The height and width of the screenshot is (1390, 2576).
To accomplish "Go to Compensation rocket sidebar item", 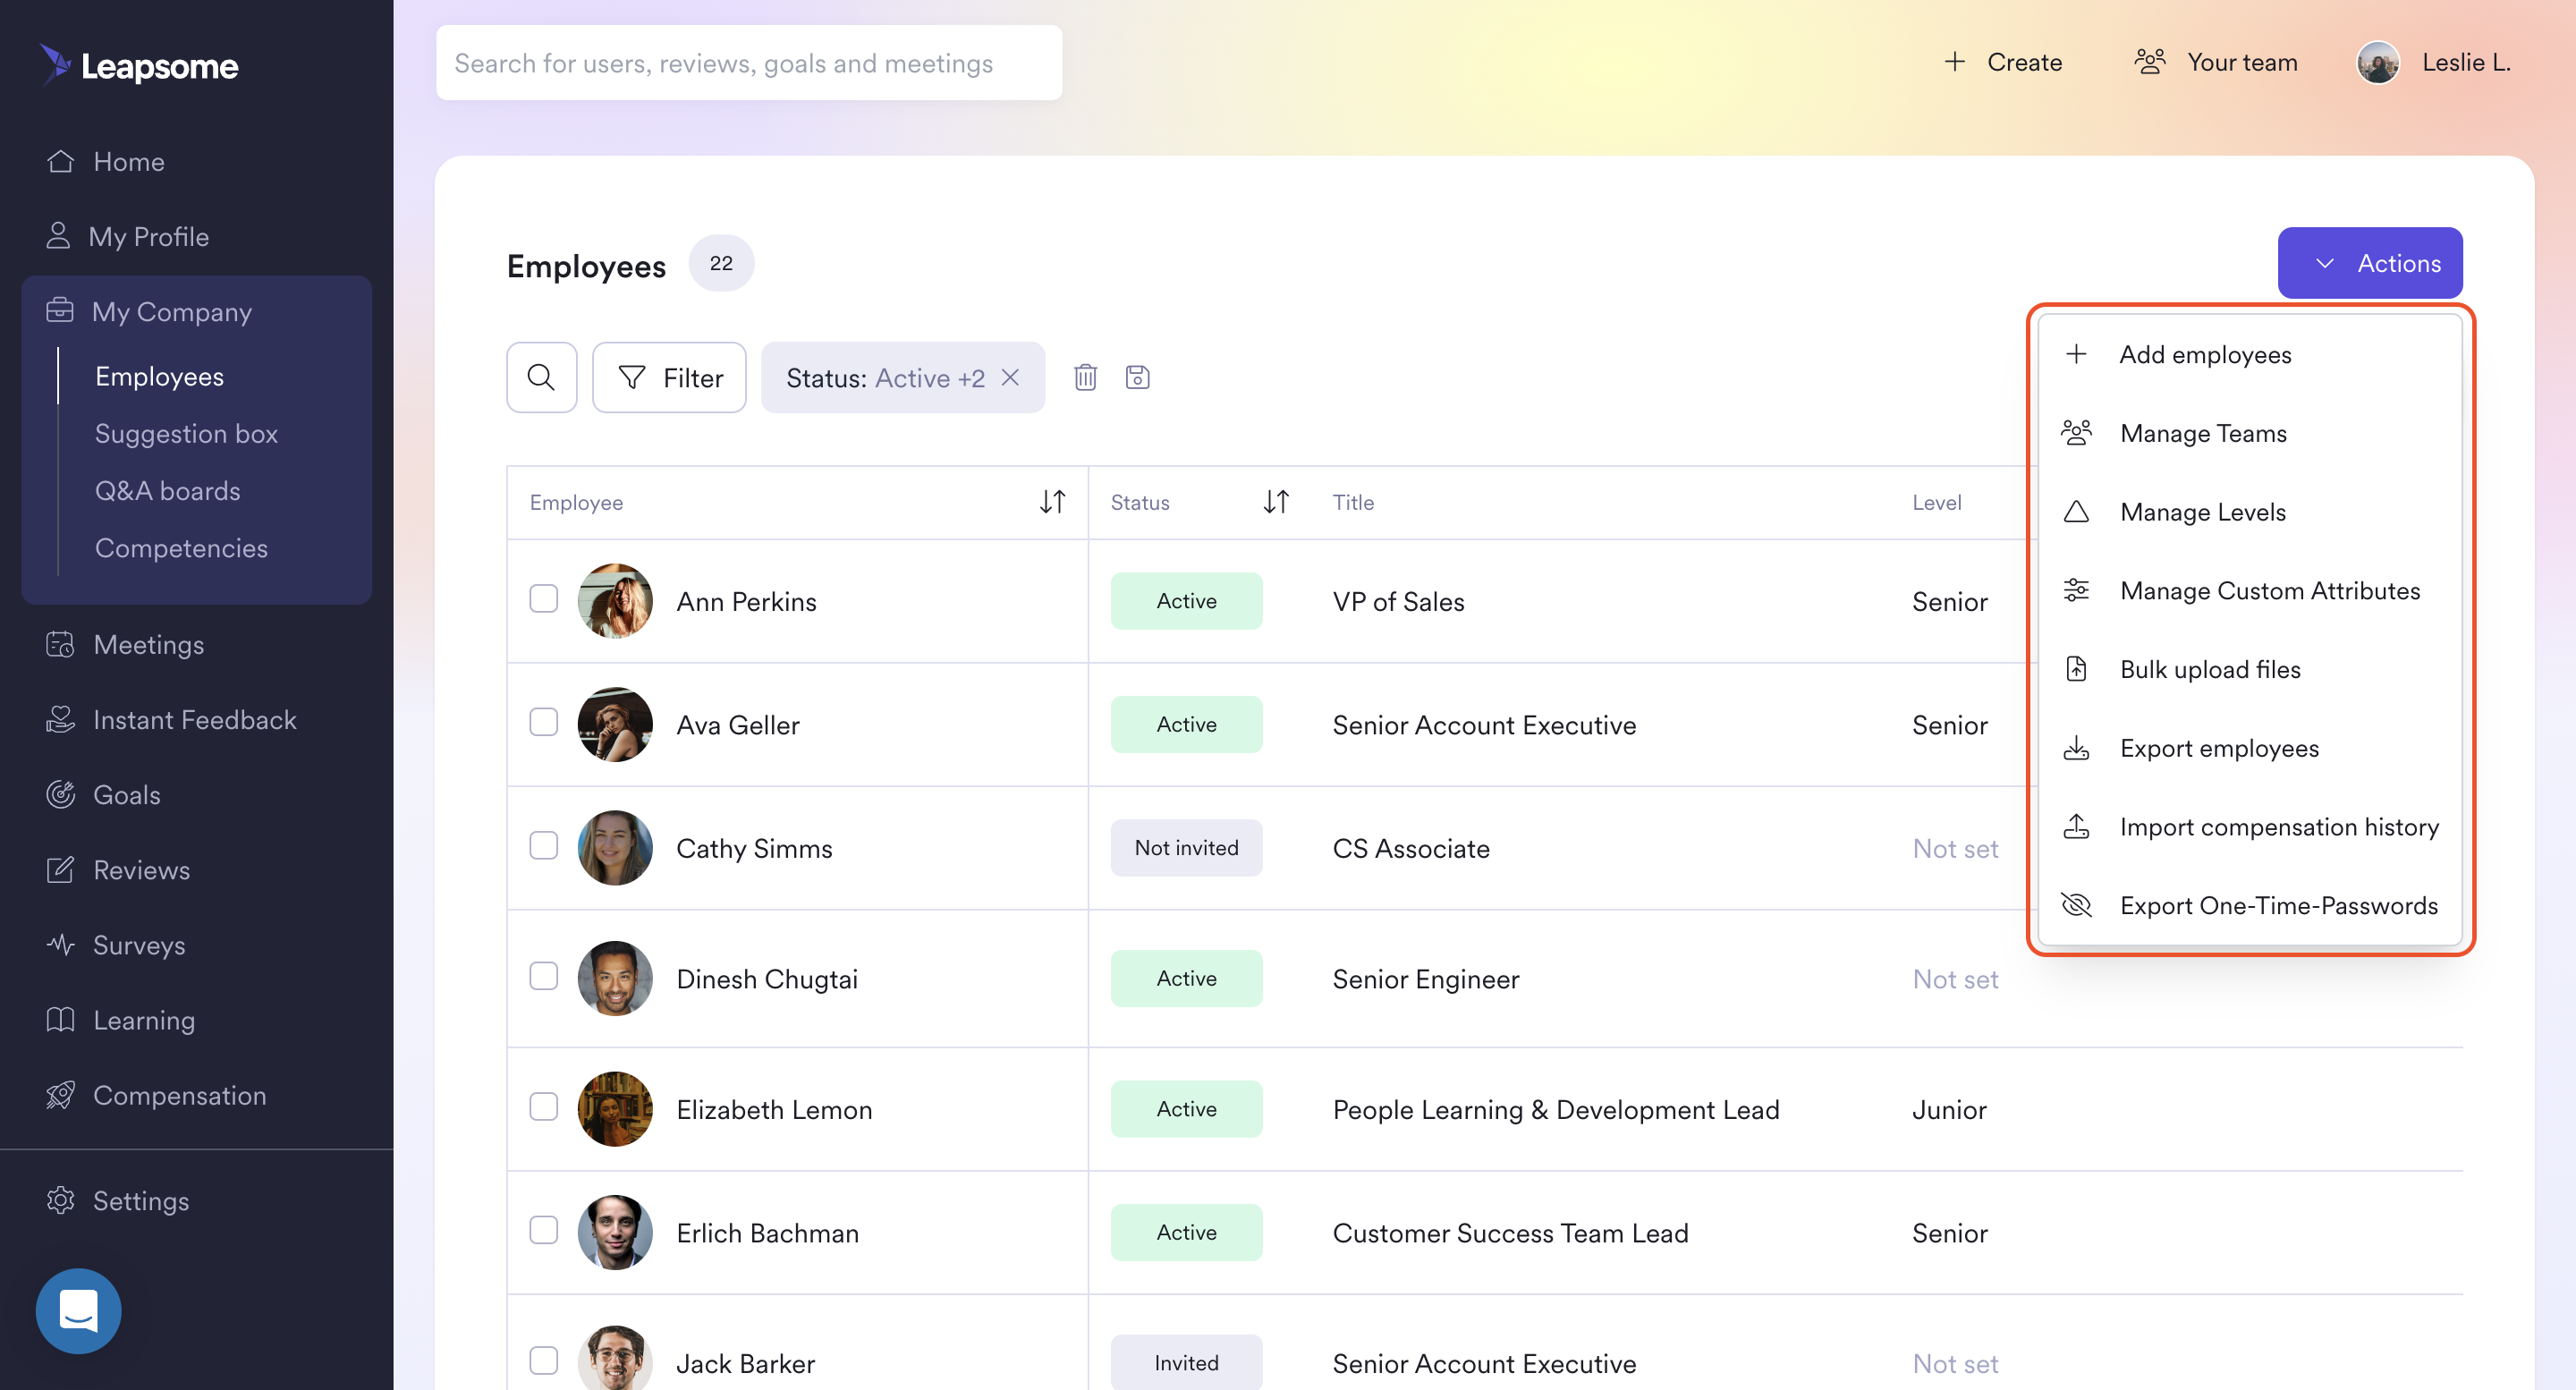I will (x=179, y=1095).
